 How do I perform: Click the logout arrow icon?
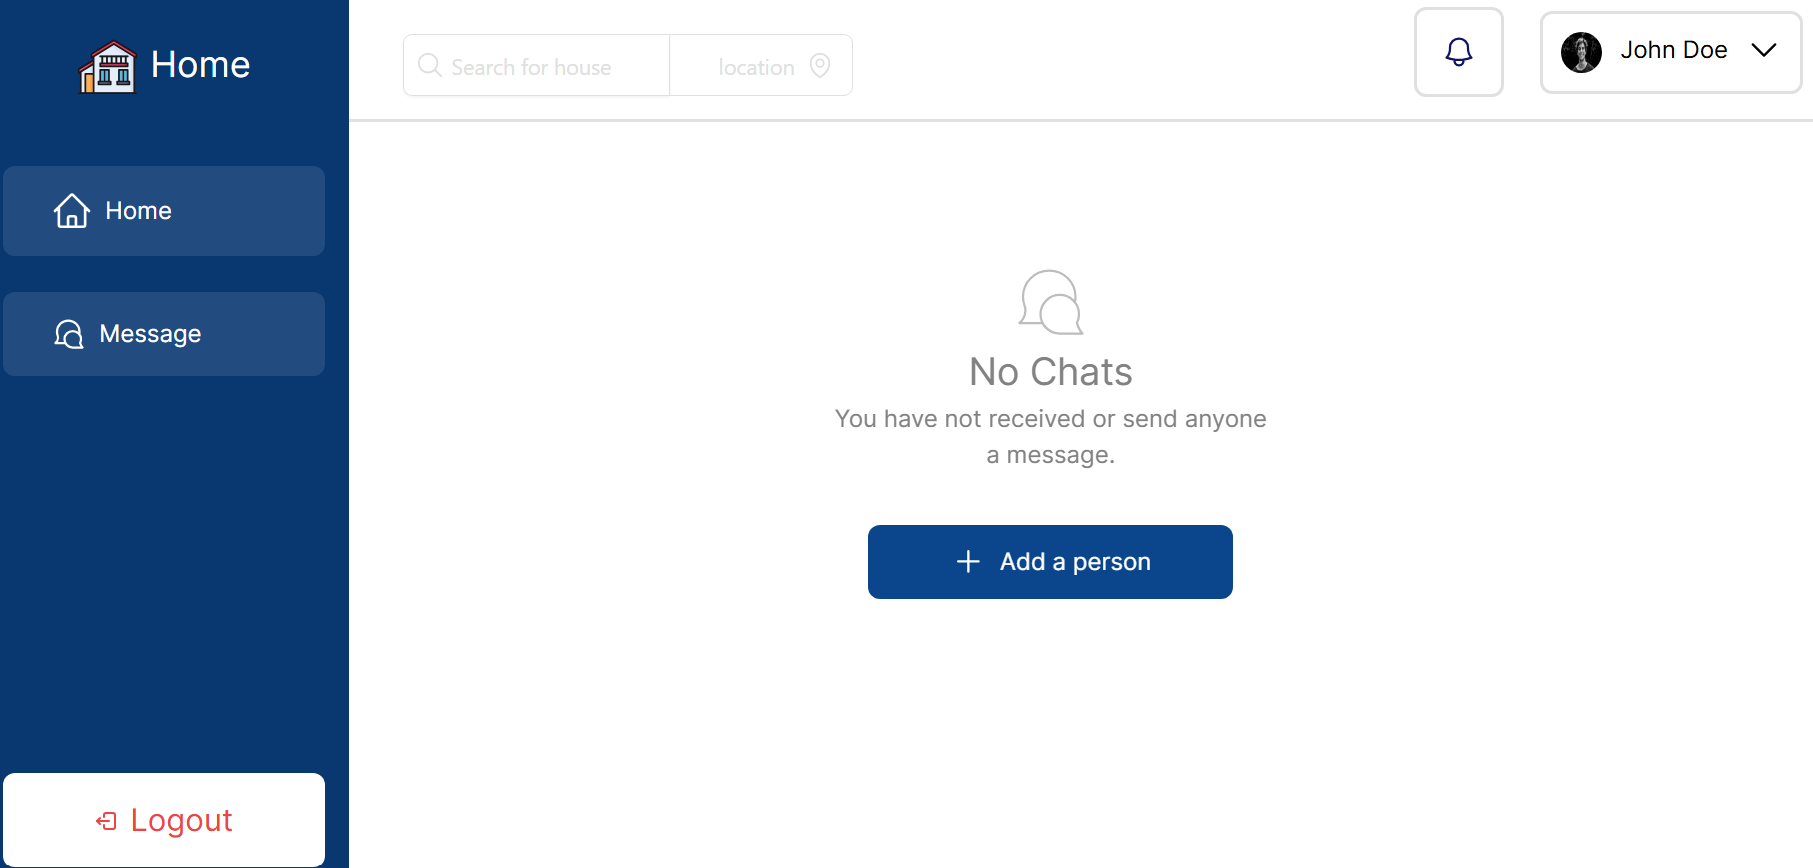106,821
